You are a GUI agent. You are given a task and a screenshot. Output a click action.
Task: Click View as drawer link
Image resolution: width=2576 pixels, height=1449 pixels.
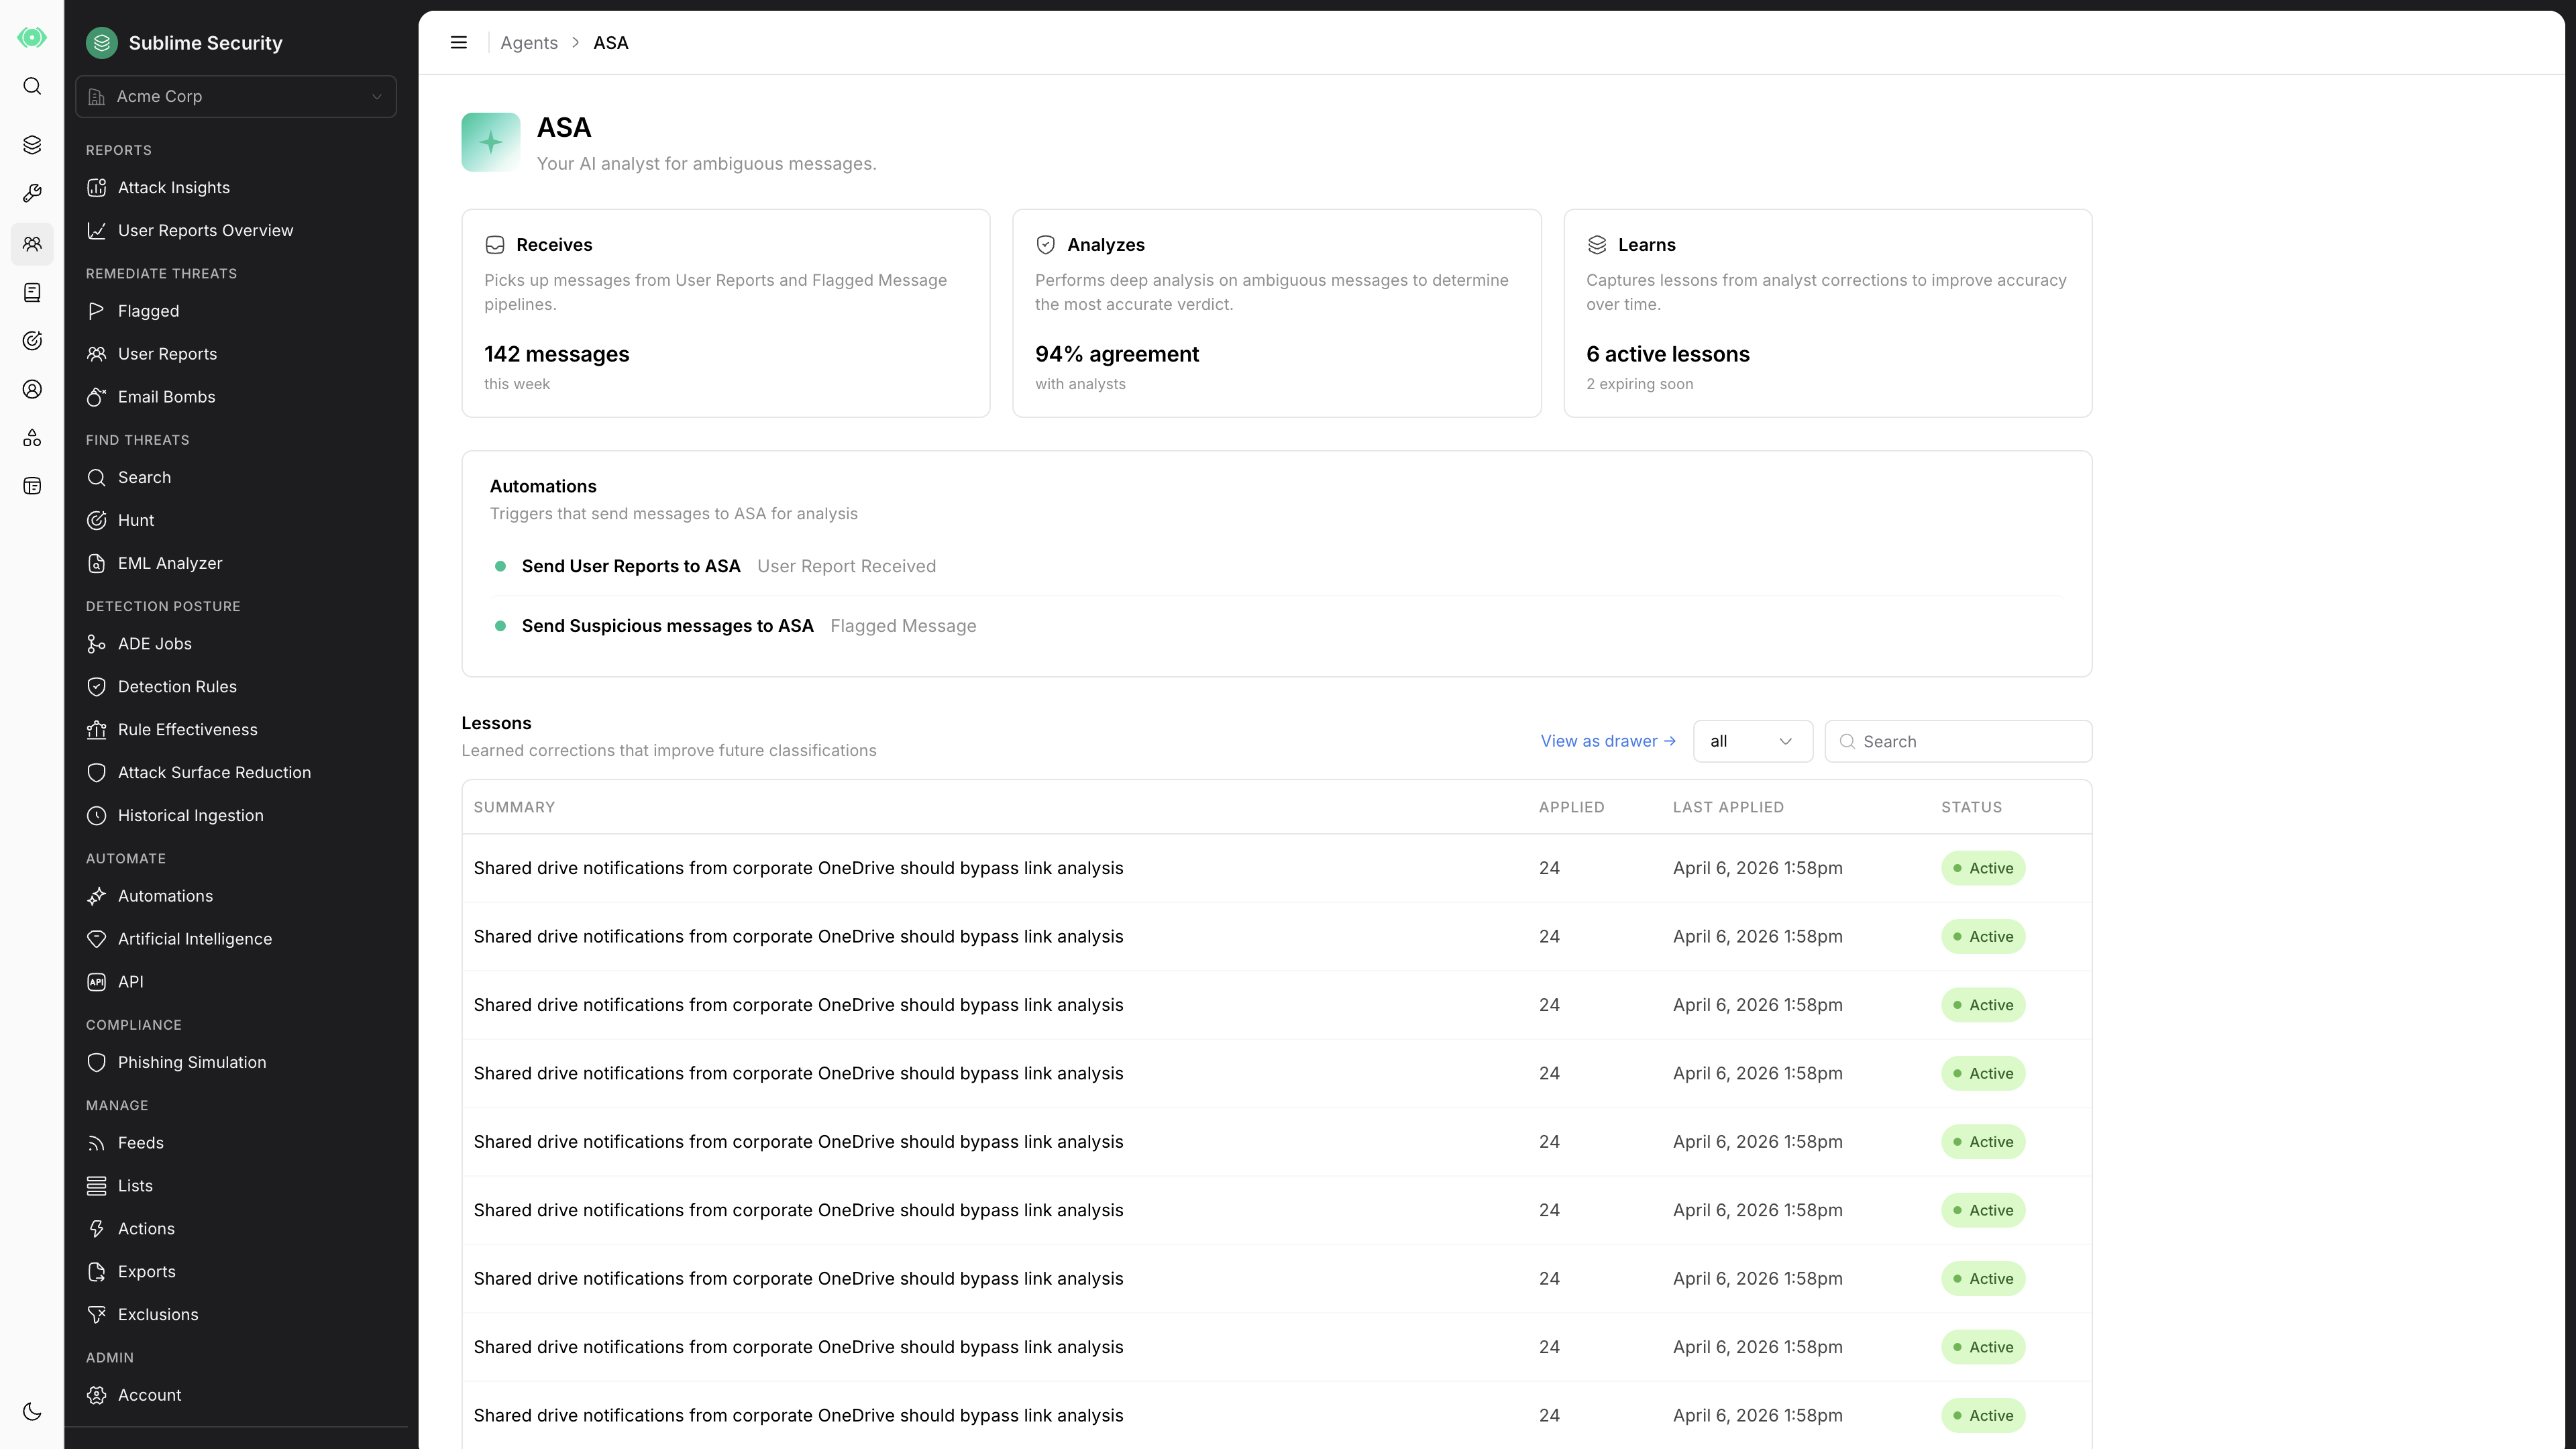(x=1607, y=741)
